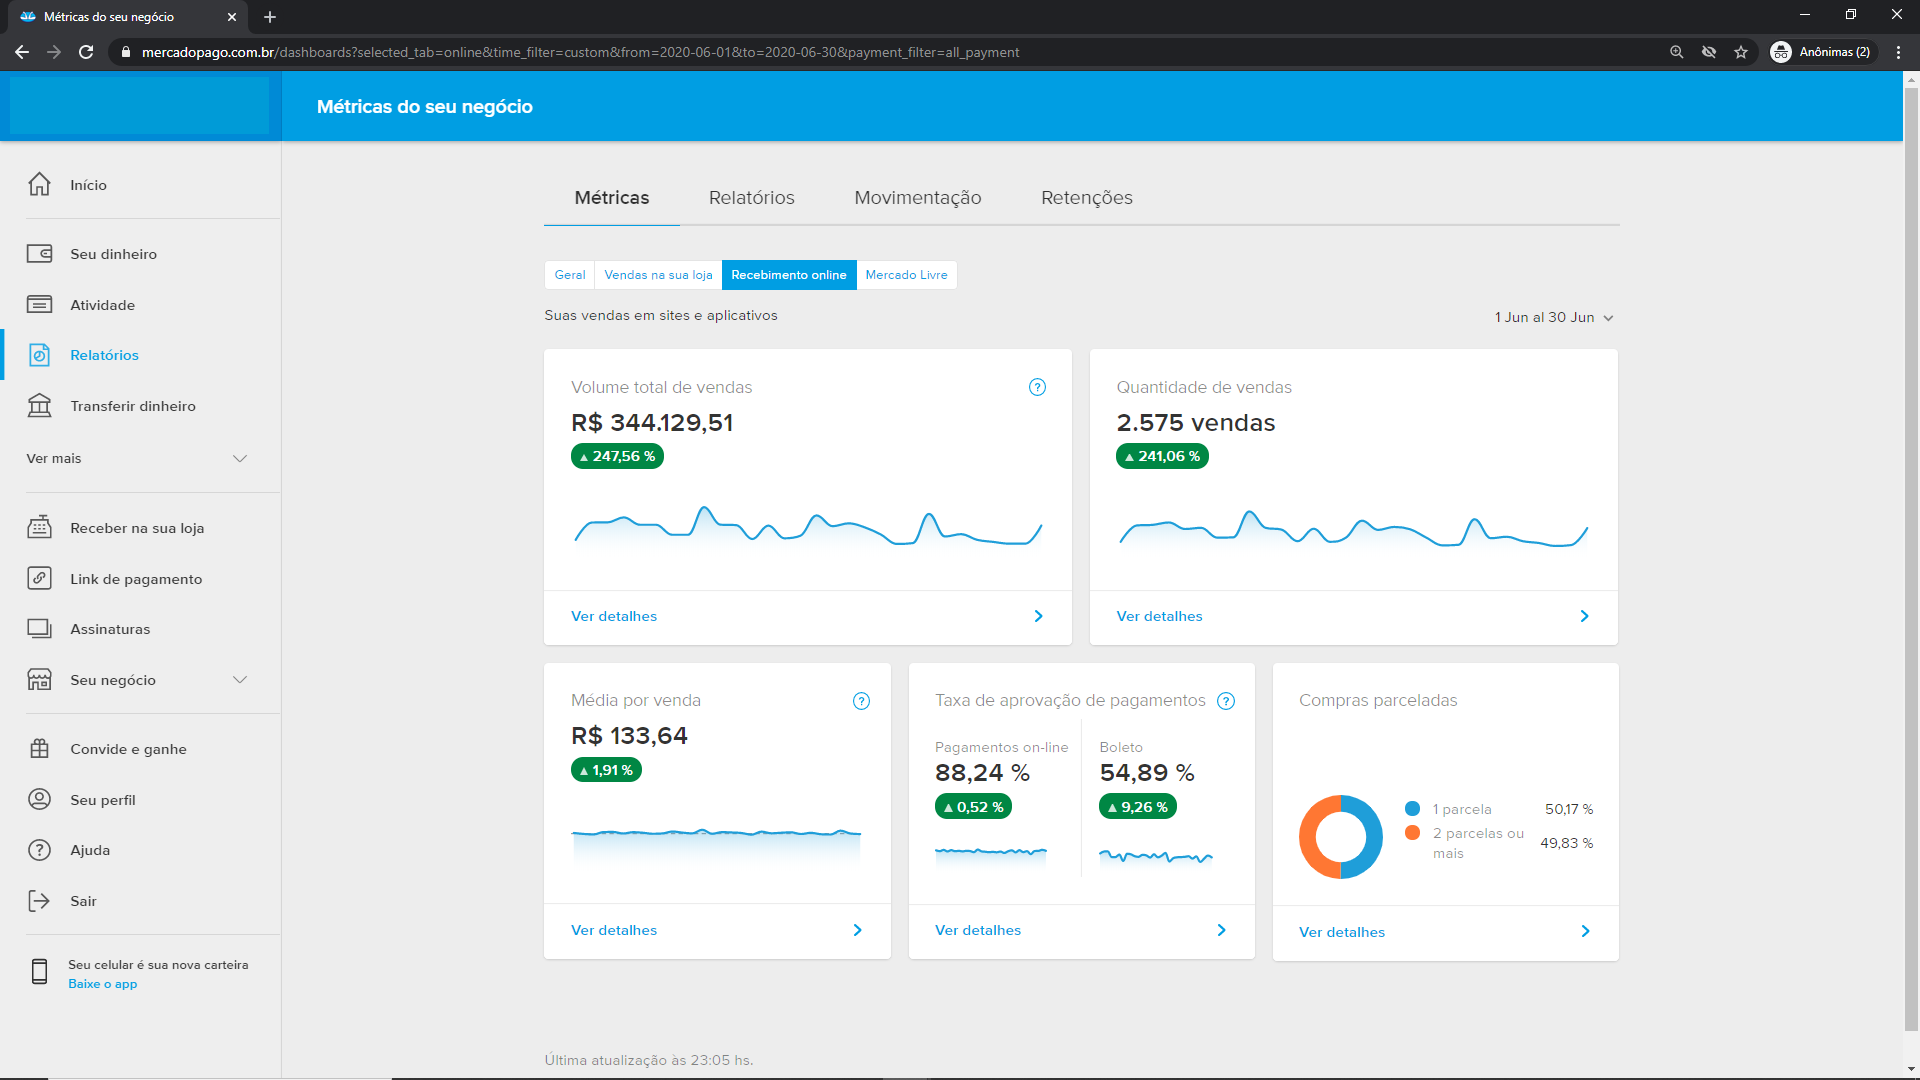Click the blue 1 parcela legend dot
Image resolution: width=1920 pixels, height=1080 pixels.
tap(1412, 808)
